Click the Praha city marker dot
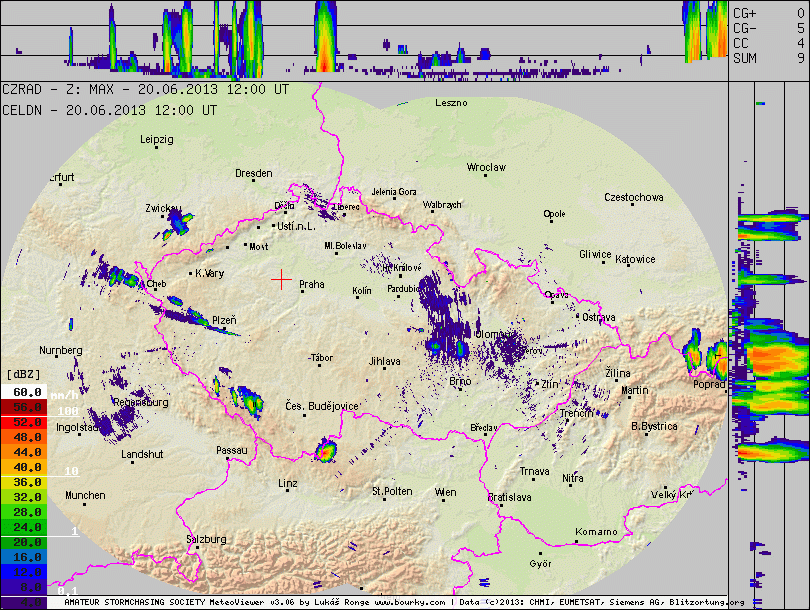The image size is (810, 610). [x=300, y=291]
